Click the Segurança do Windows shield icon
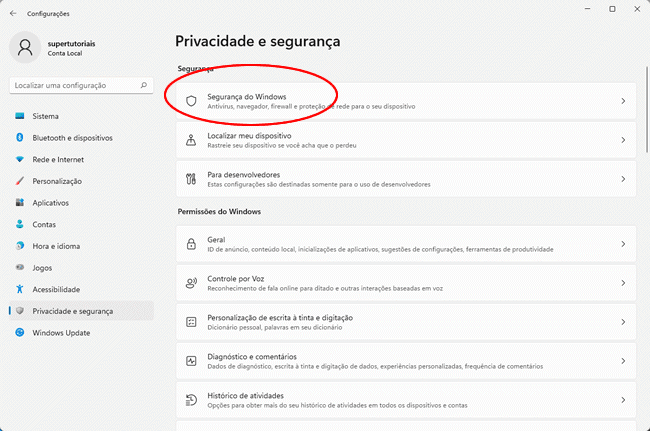This screenshot has height=431, width=650. 191,101
